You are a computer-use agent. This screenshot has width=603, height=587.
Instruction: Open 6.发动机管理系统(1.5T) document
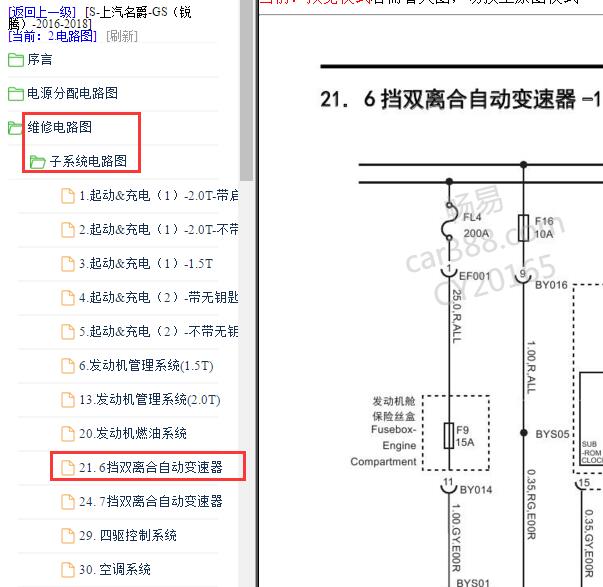146,365
